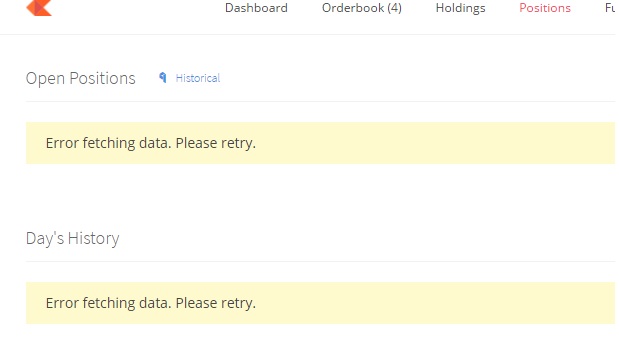The image size is (619, 361).
Task: Click the error banner under Day's History
Action: click(320, 303)
